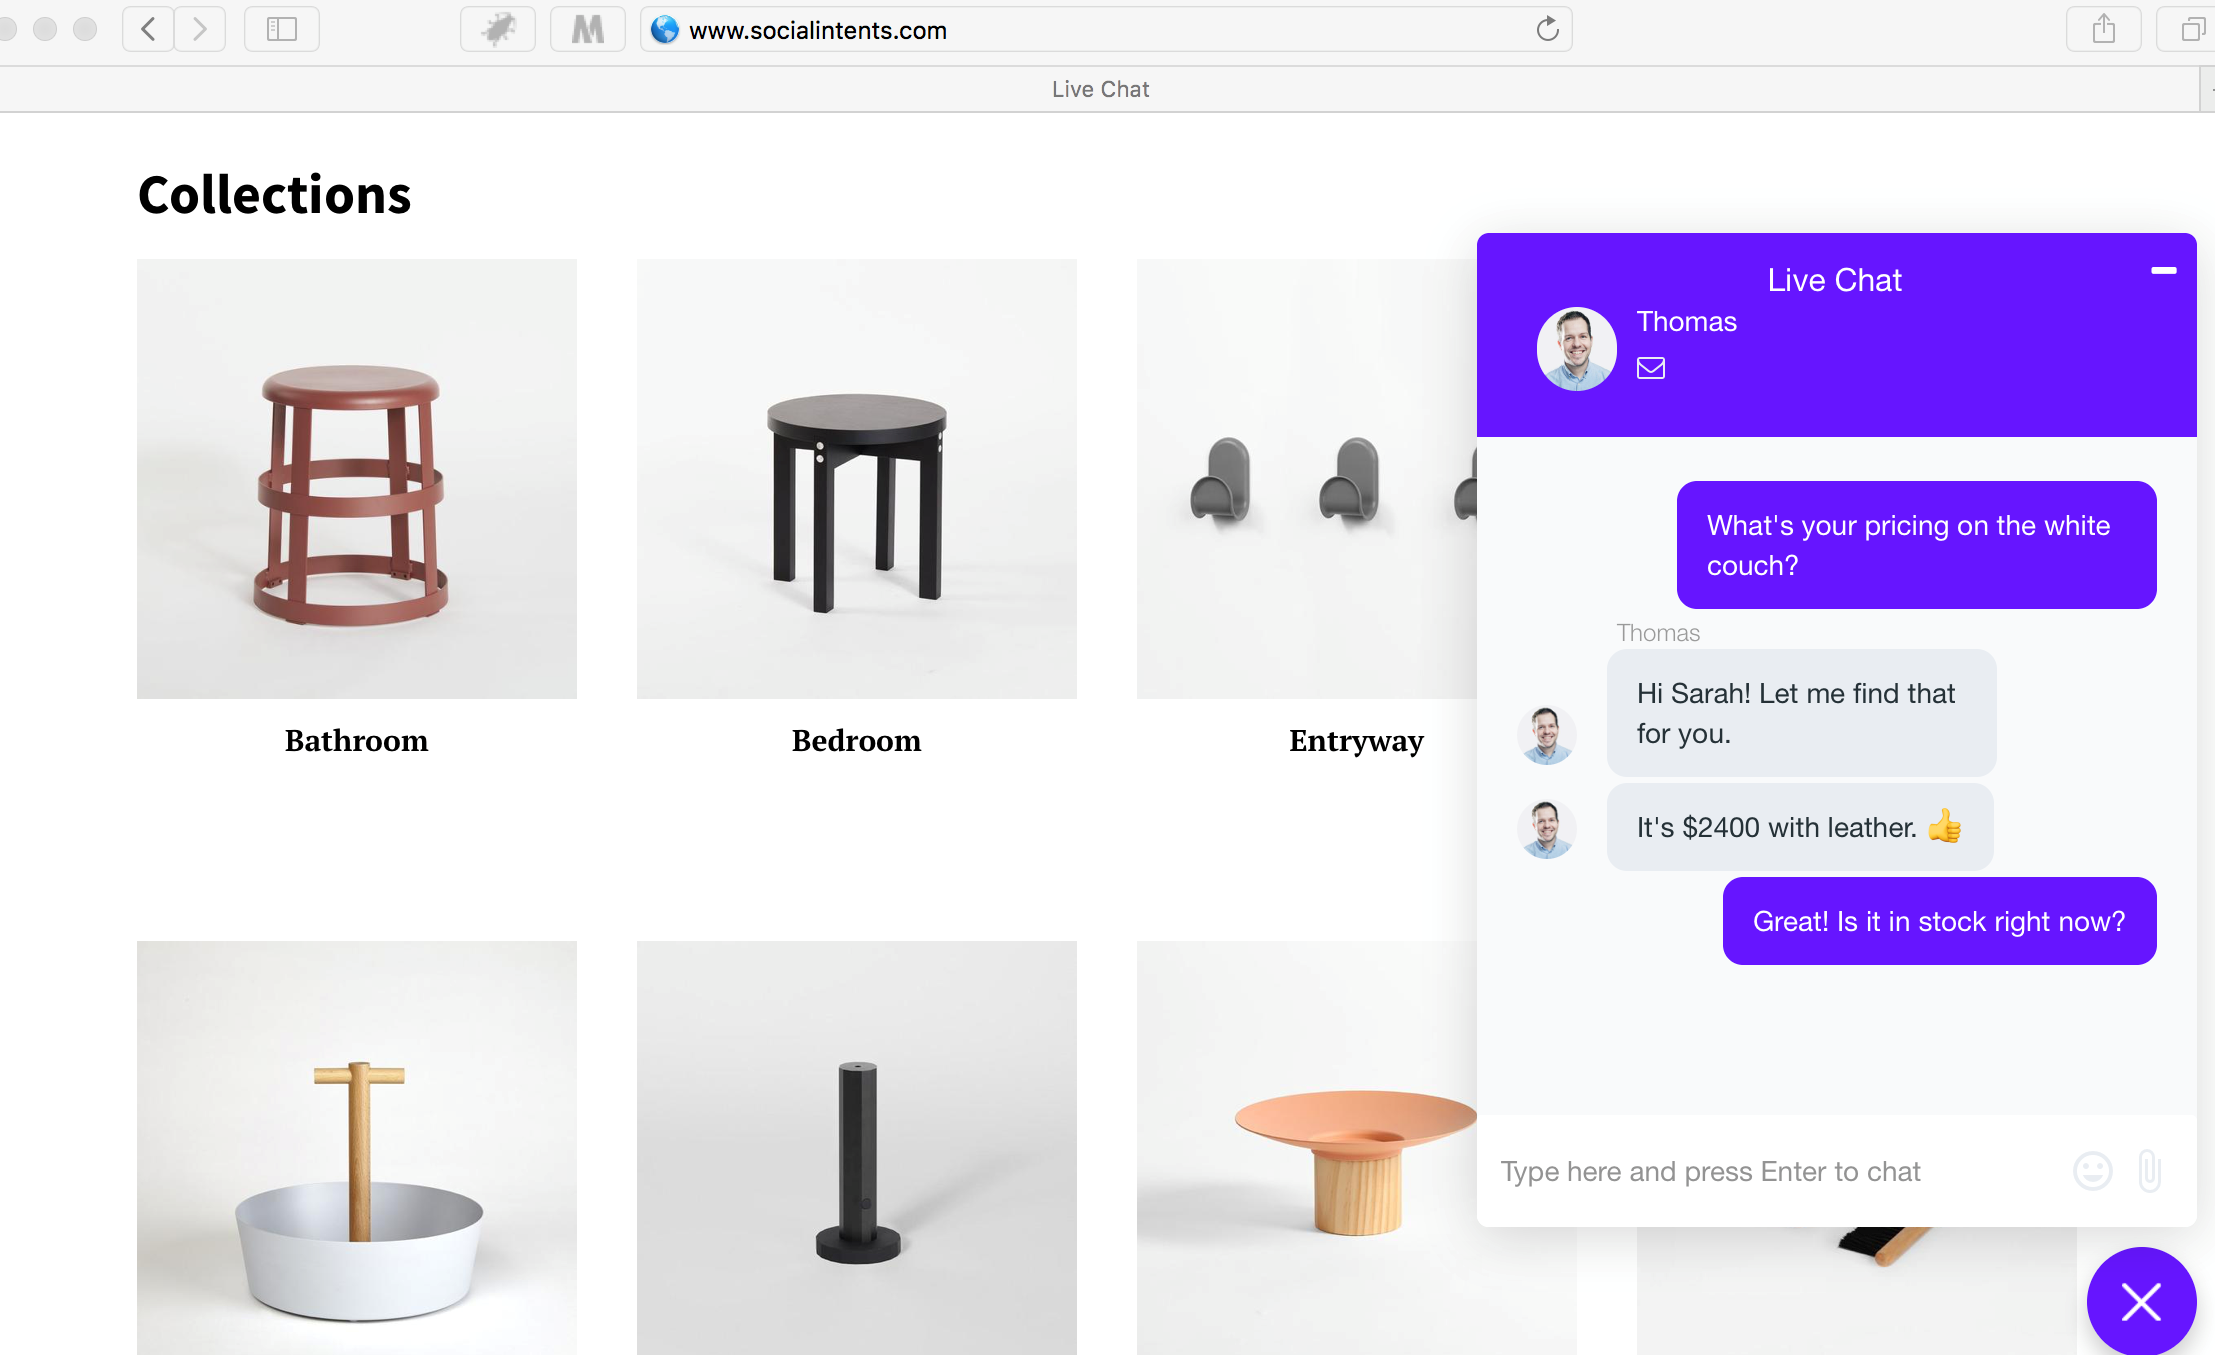The image size is (2215, 1355).
Task: Click the chat message input field
Action: pyautogui.click(x=1770, y=1171)
